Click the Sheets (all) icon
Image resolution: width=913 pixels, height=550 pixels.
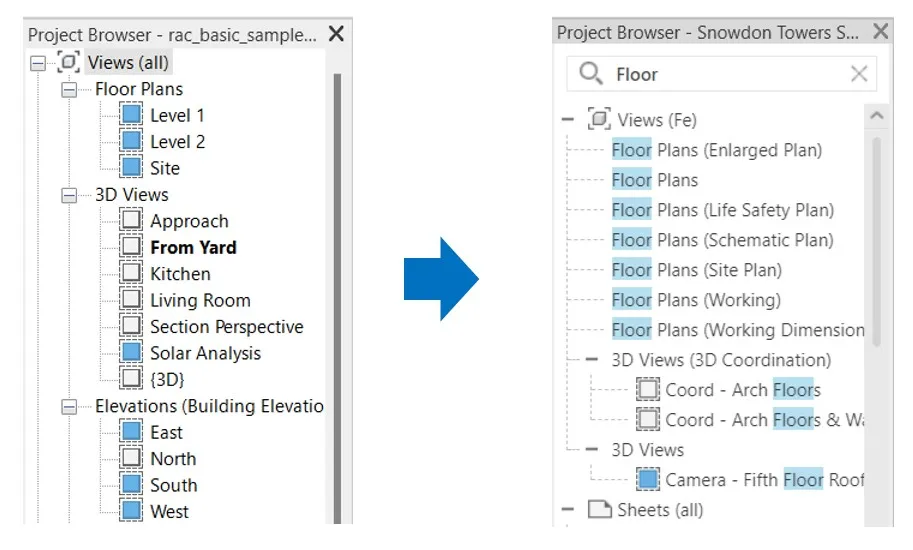point(598,510)
